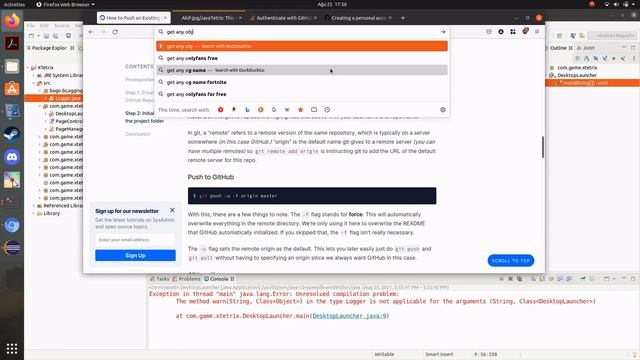This screenshot has width=640, height=360.
Task: Open search settings gear in the address bar dropdown
Action: click(443, 110)
